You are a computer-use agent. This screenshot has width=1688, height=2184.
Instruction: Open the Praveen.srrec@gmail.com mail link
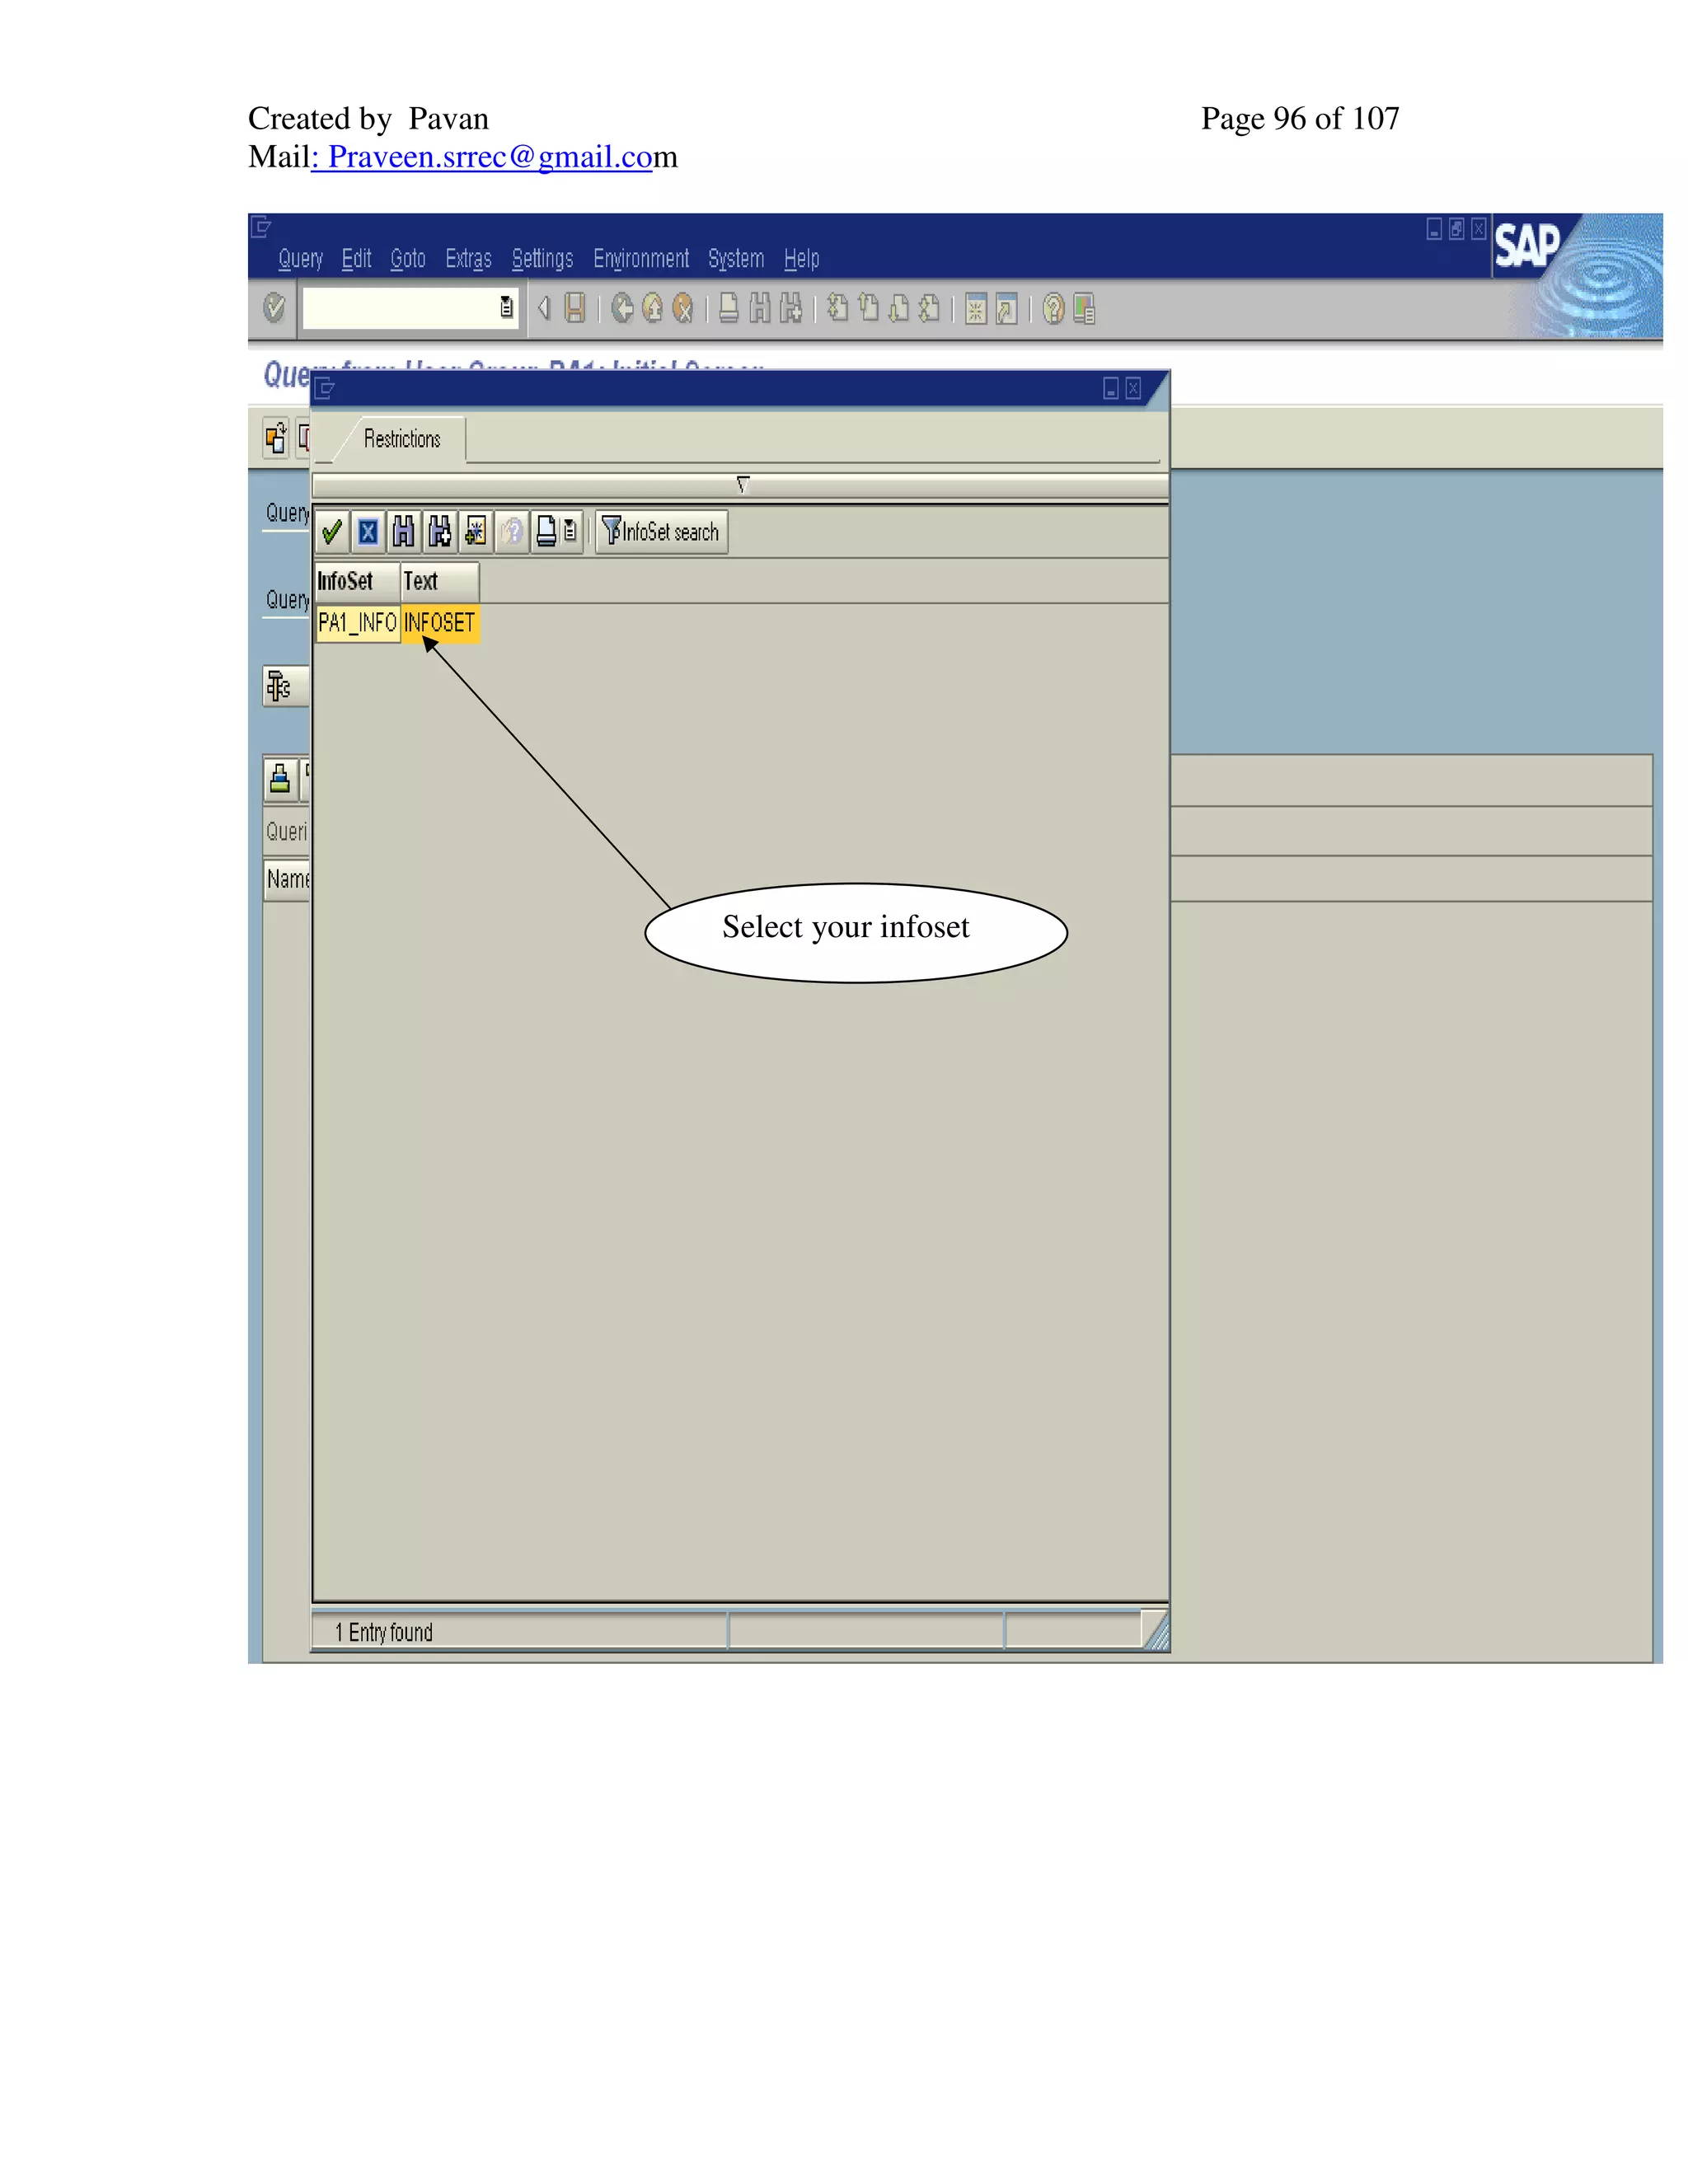pos(490,157)
